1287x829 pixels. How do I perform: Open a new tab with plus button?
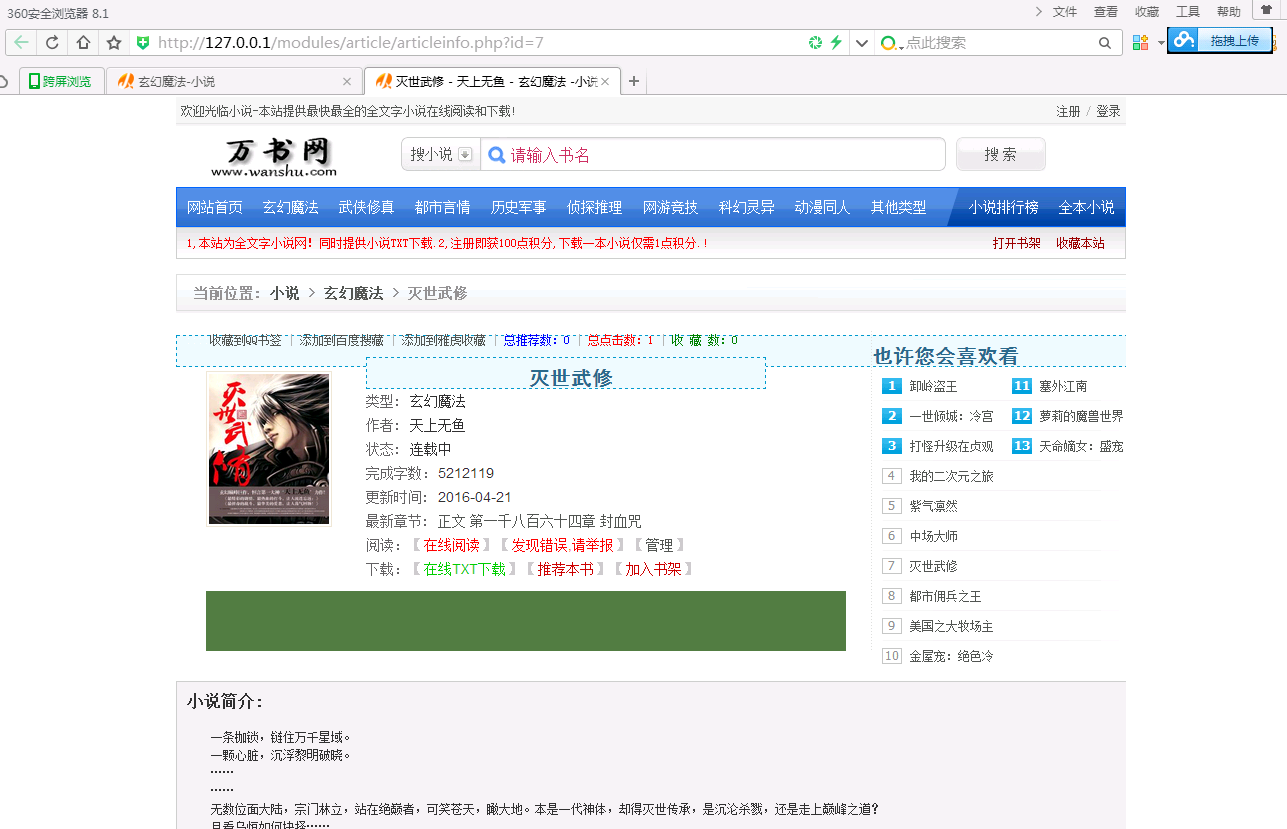(x=634, y=81)
